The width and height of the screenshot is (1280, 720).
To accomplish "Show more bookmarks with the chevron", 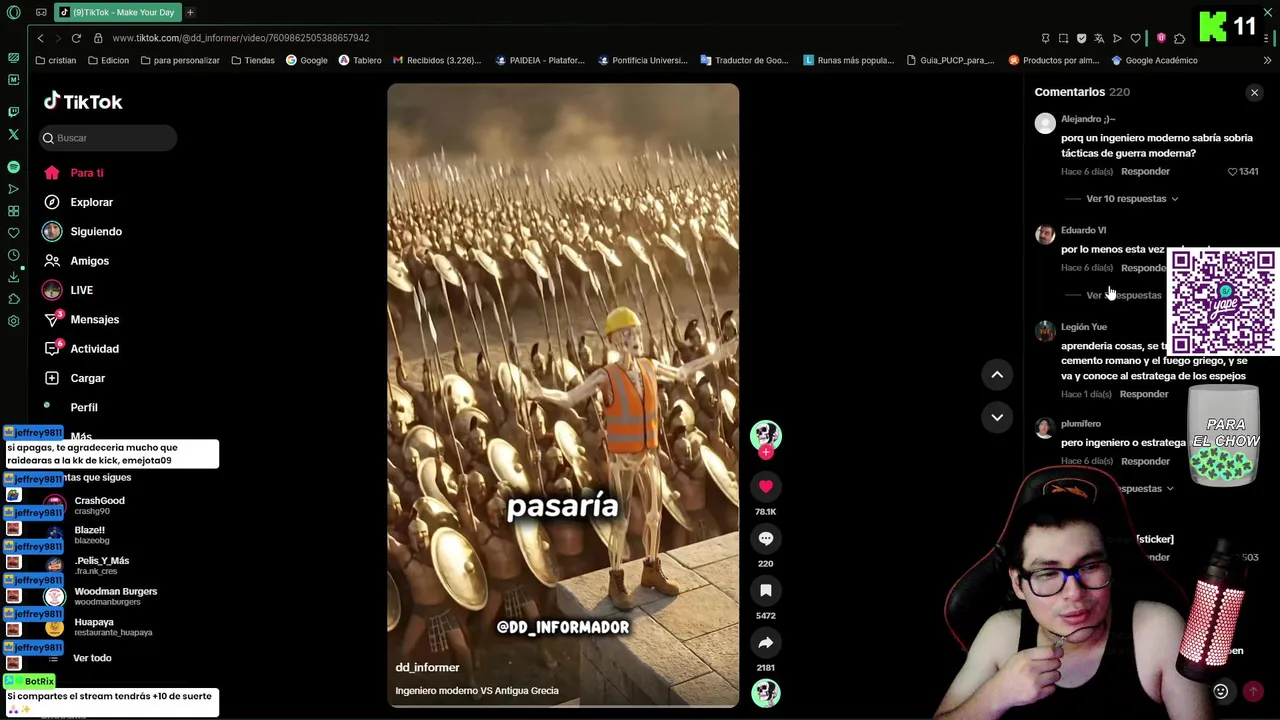I will click(x=1267, y=60).
